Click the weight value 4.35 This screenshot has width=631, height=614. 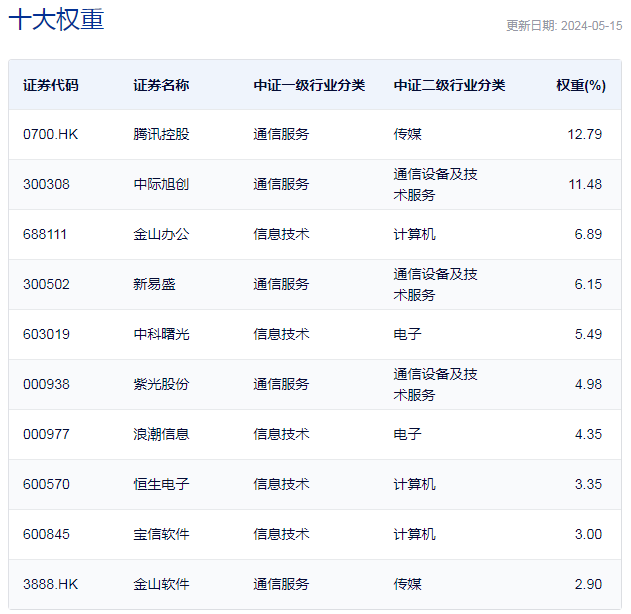click(x=588, y=434)
